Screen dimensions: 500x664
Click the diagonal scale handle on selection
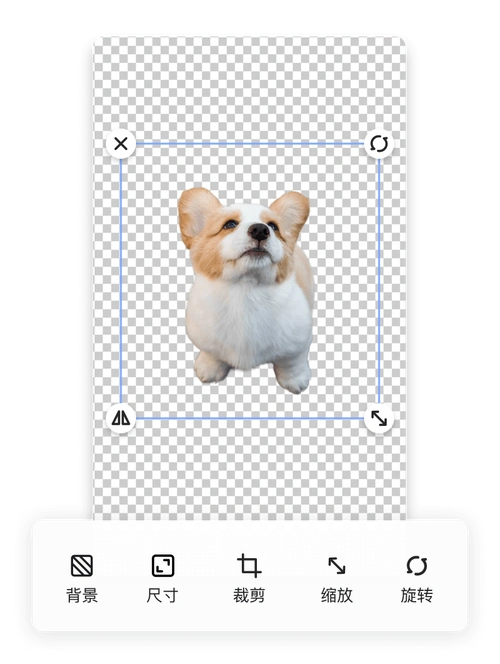[379, 418]
